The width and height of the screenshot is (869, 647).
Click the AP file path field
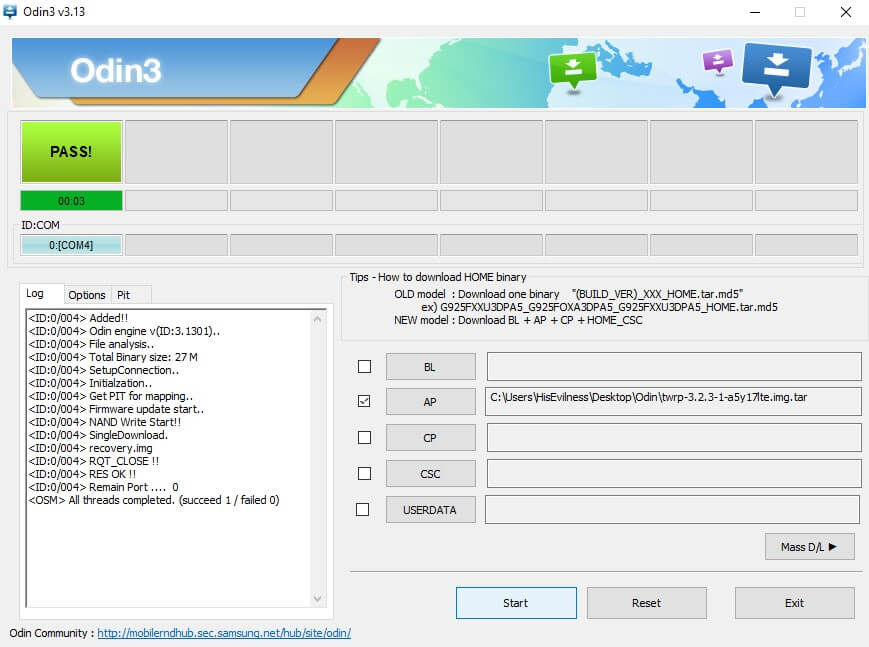pyautogui.click(x=673, y=401)
